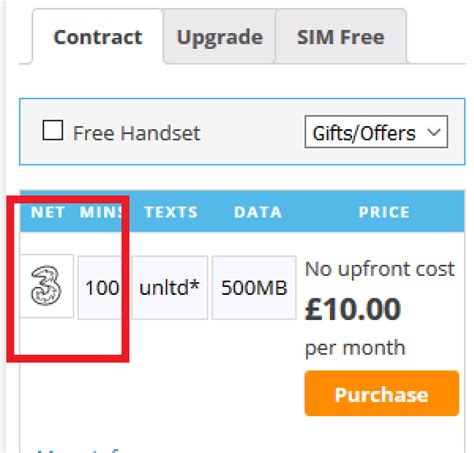Image resolution: width=474 pixels, height=453 pixels.
Task: Click the Three network logo
Action: coord(46,286)
